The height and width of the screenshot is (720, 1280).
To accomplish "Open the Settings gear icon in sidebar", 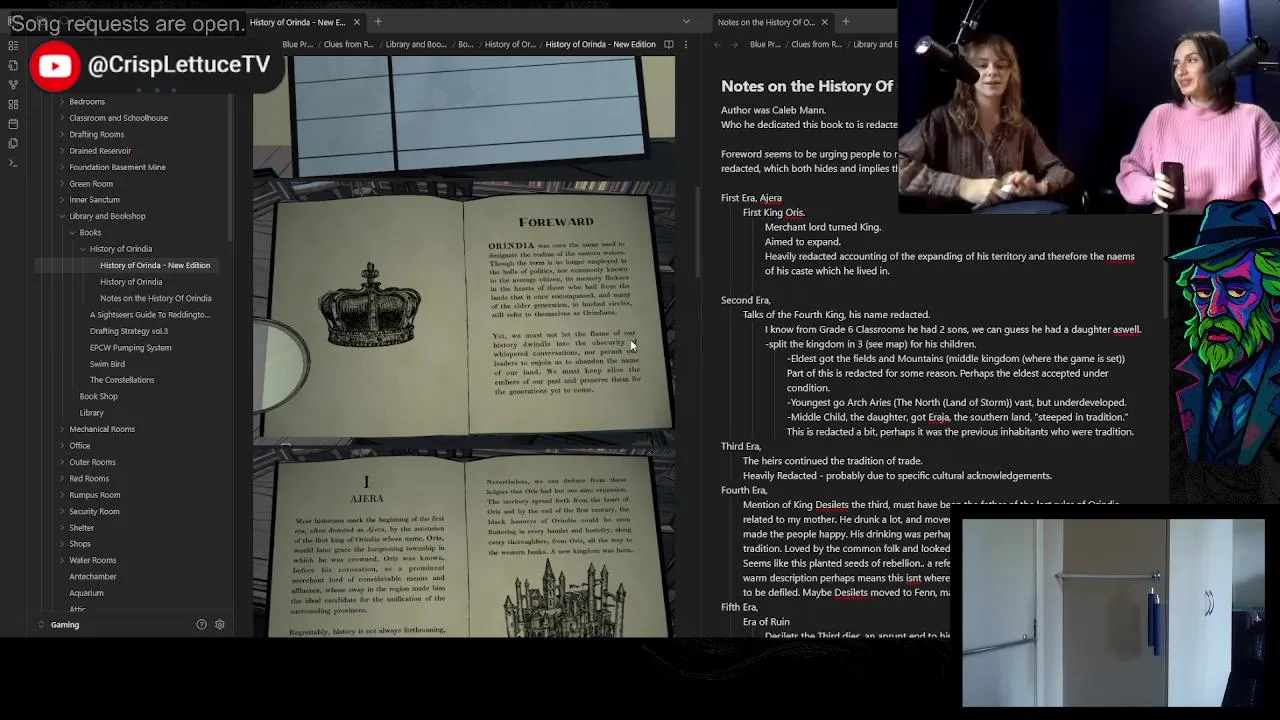I will [219, 624].
